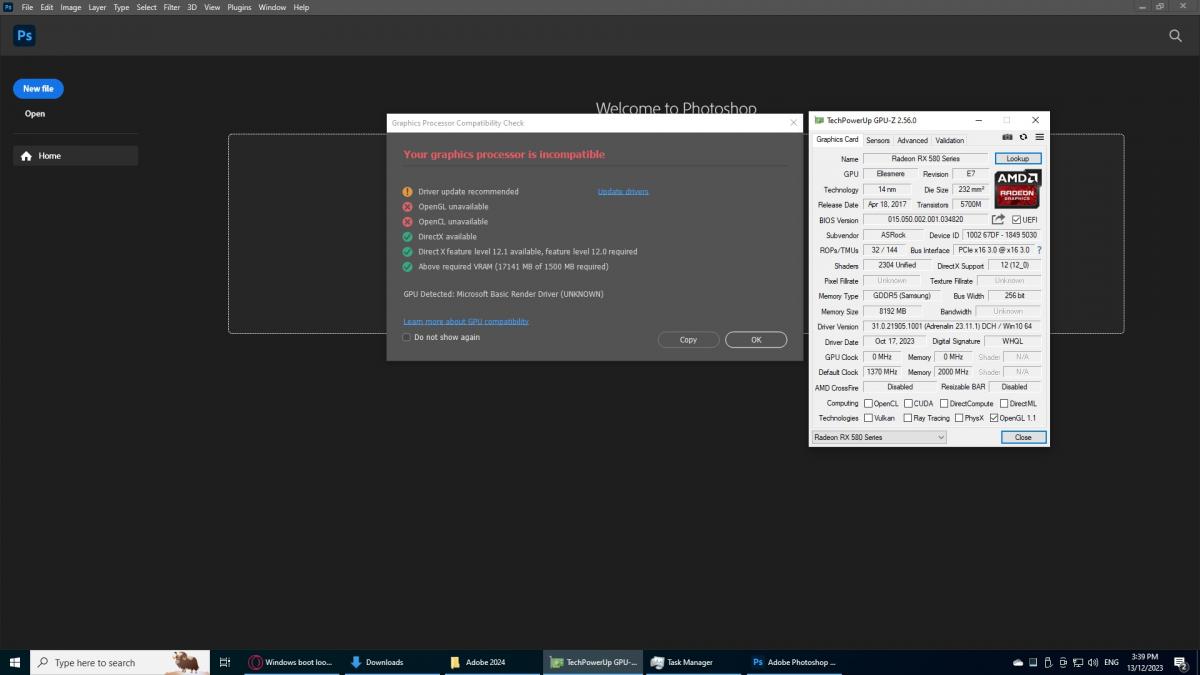Click the Home house icon in sidebar
Screen dimensions: 1200x675
coord(26,156)
